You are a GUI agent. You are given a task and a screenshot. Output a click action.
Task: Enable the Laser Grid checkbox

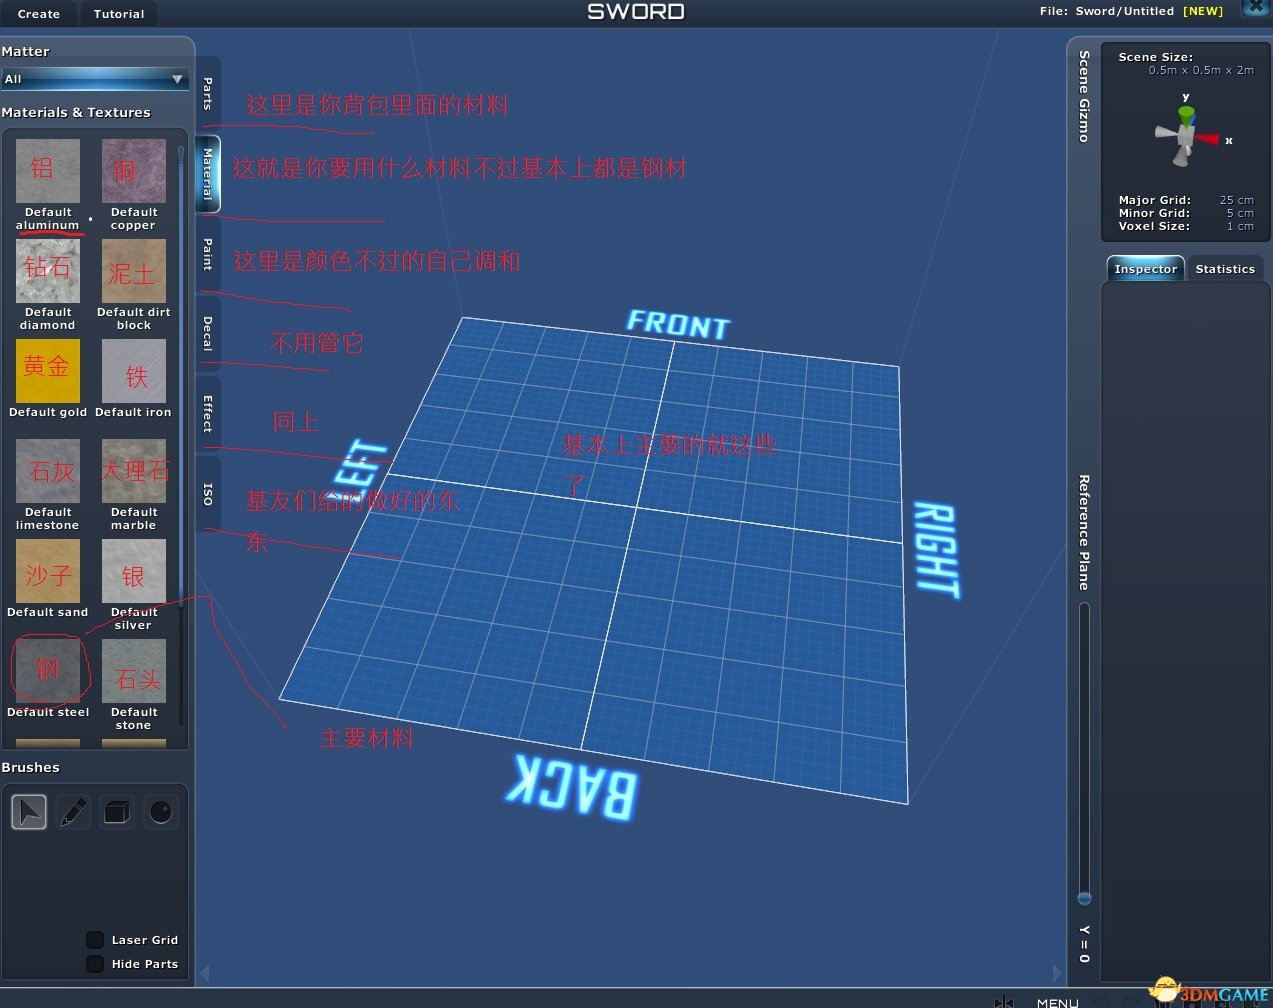click(x=95, y=940)
